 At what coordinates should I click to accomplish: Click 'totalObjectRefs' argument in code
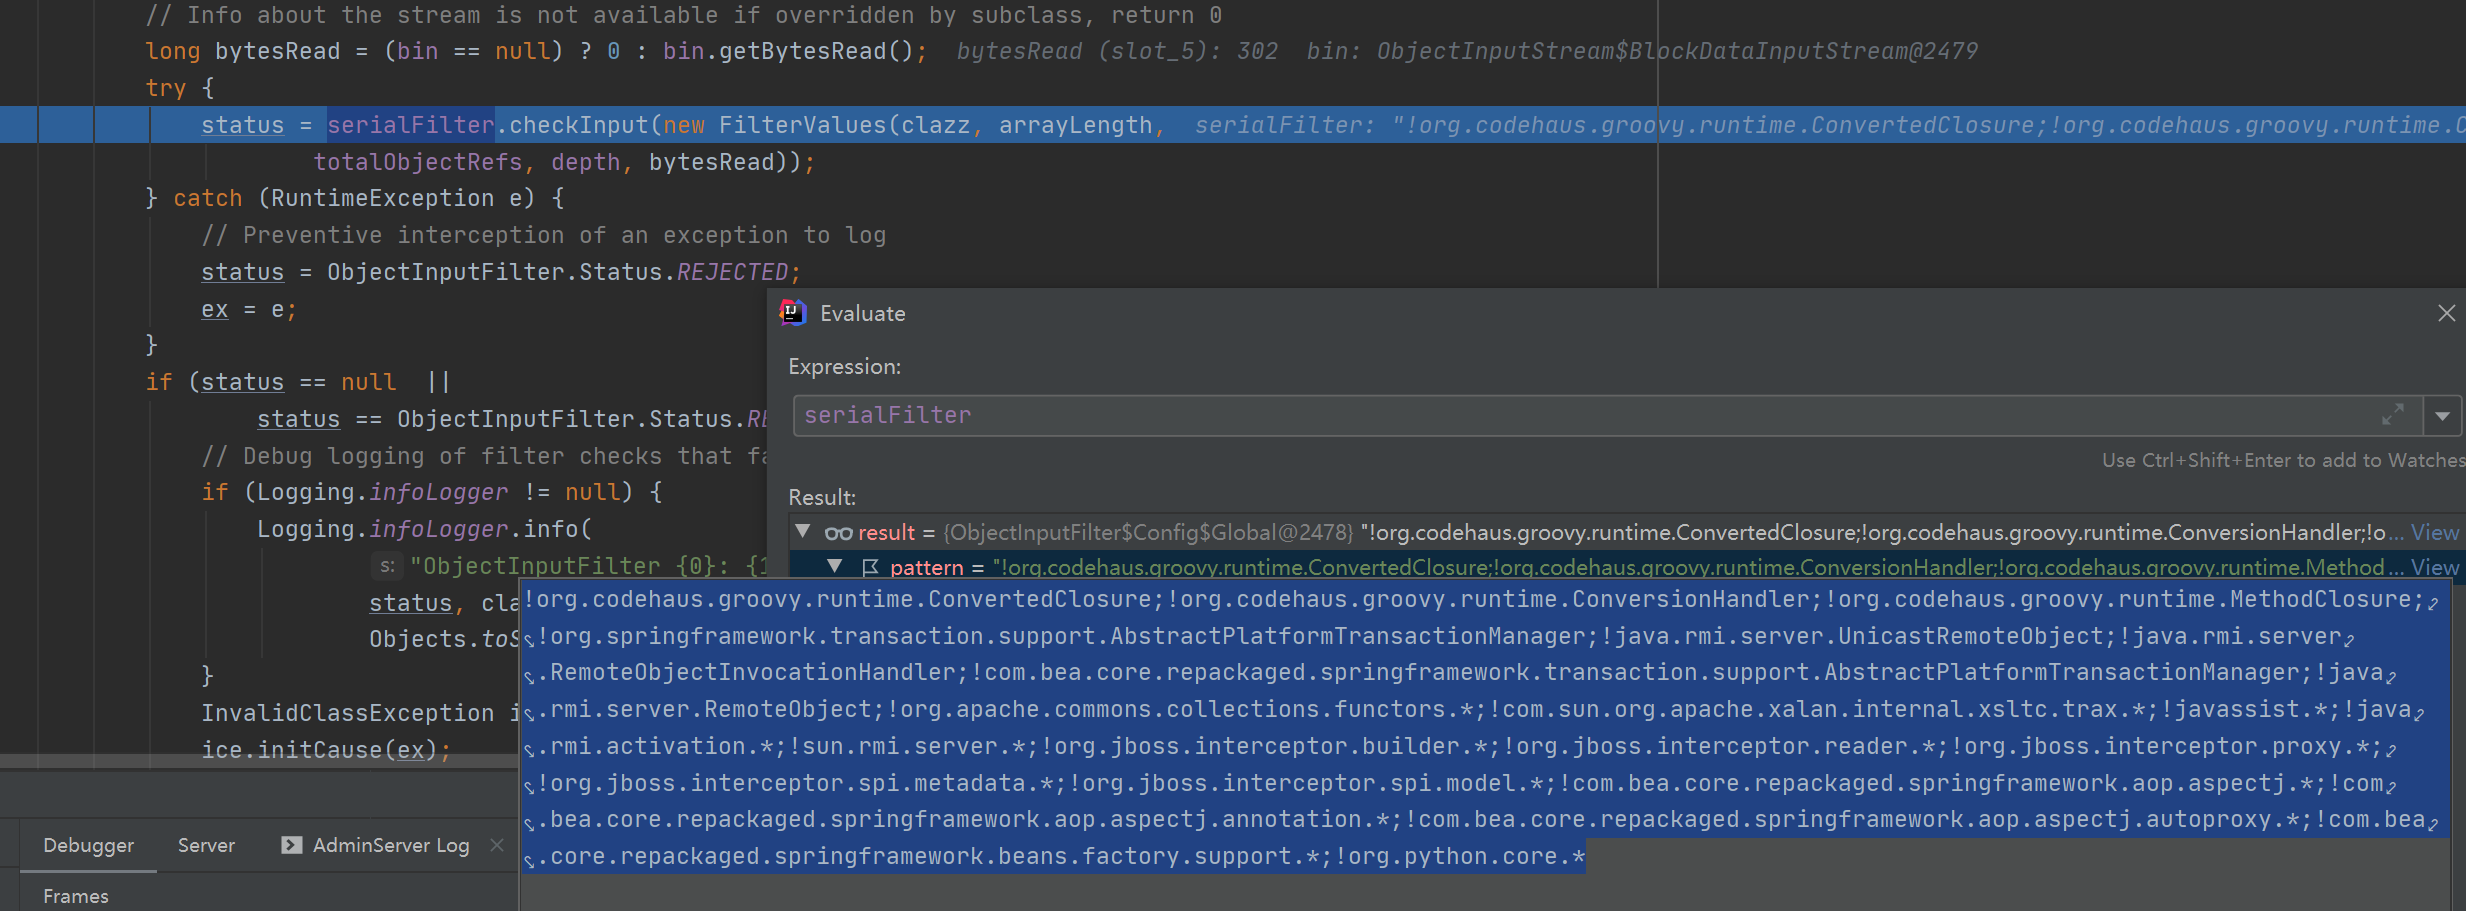tap(418, 162)
